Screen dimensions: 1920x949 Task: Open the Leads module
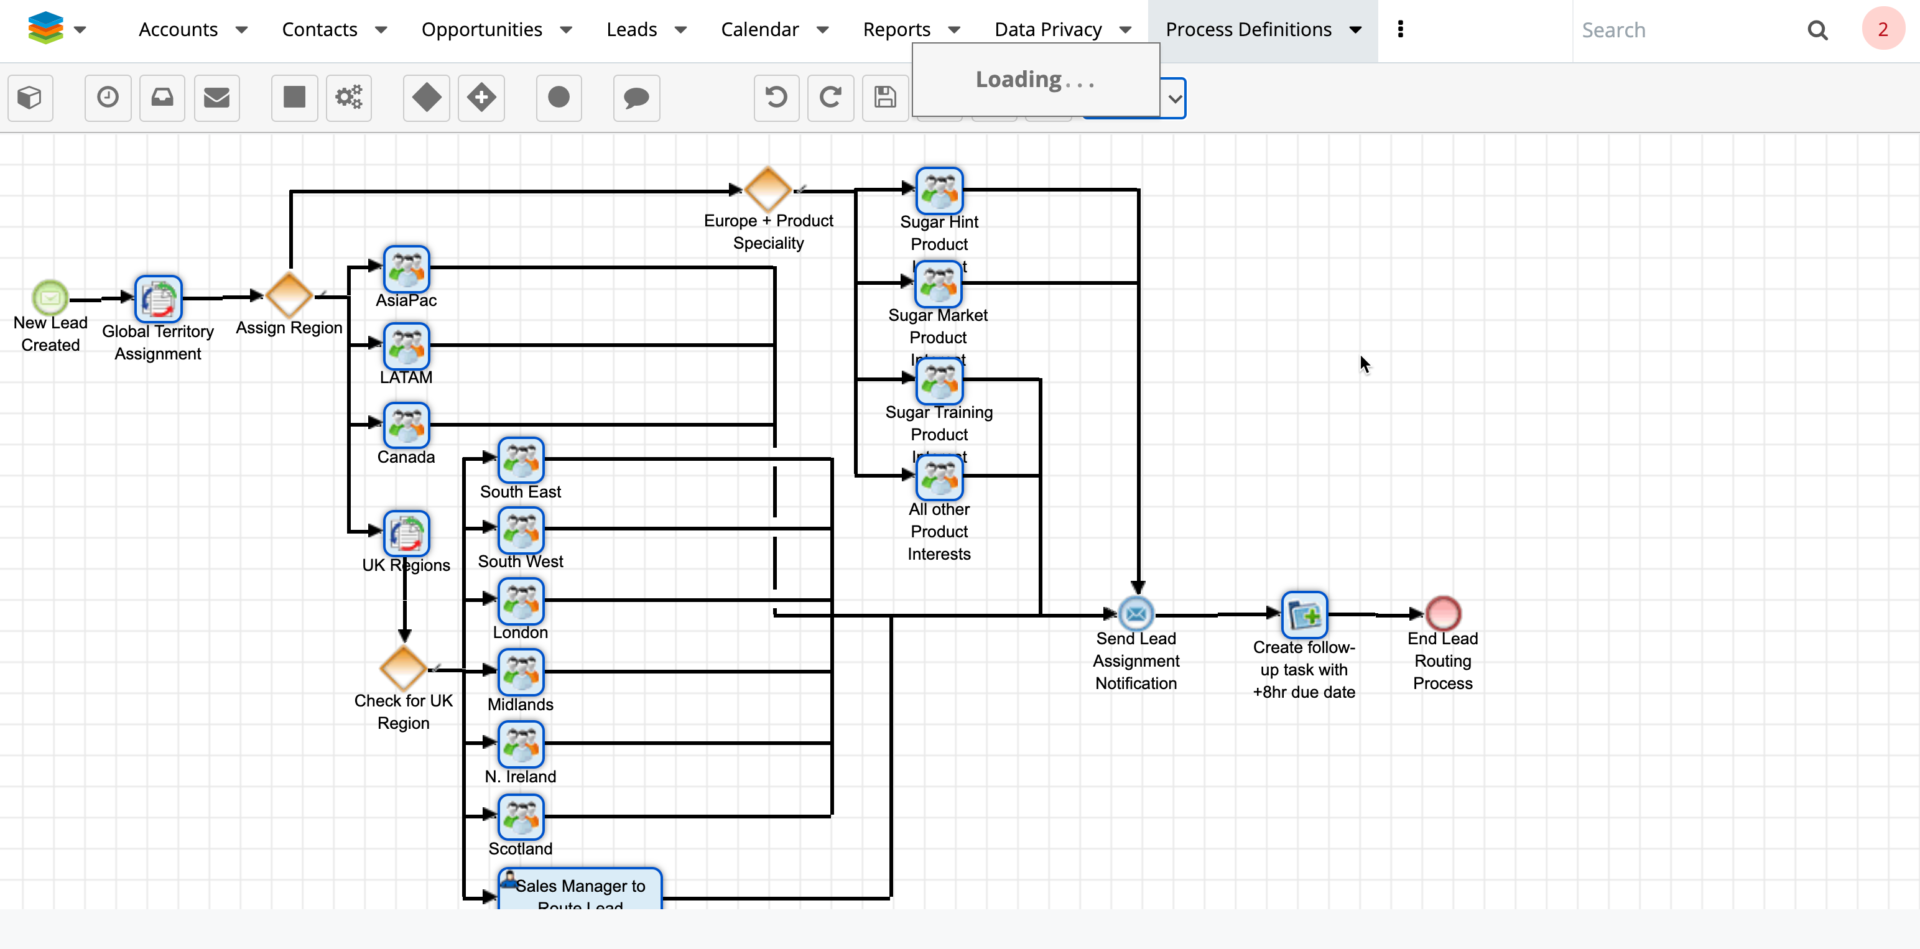pos(632,30)
